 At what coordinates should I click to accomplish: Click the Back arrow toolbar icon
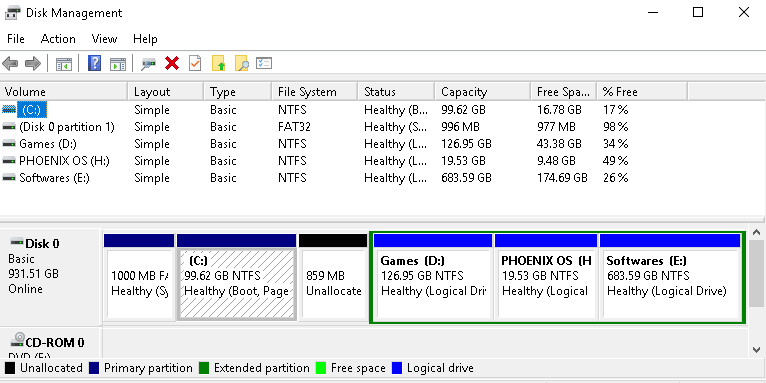(x=10, y=64)
